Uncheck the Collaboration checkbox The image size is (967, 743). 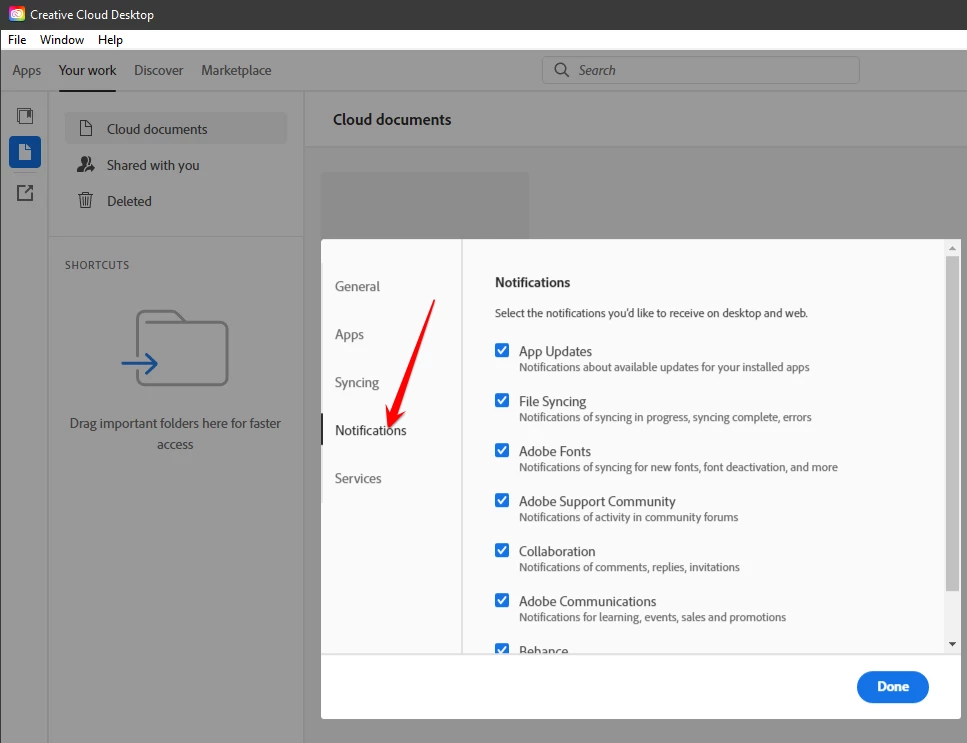(502, 550)
